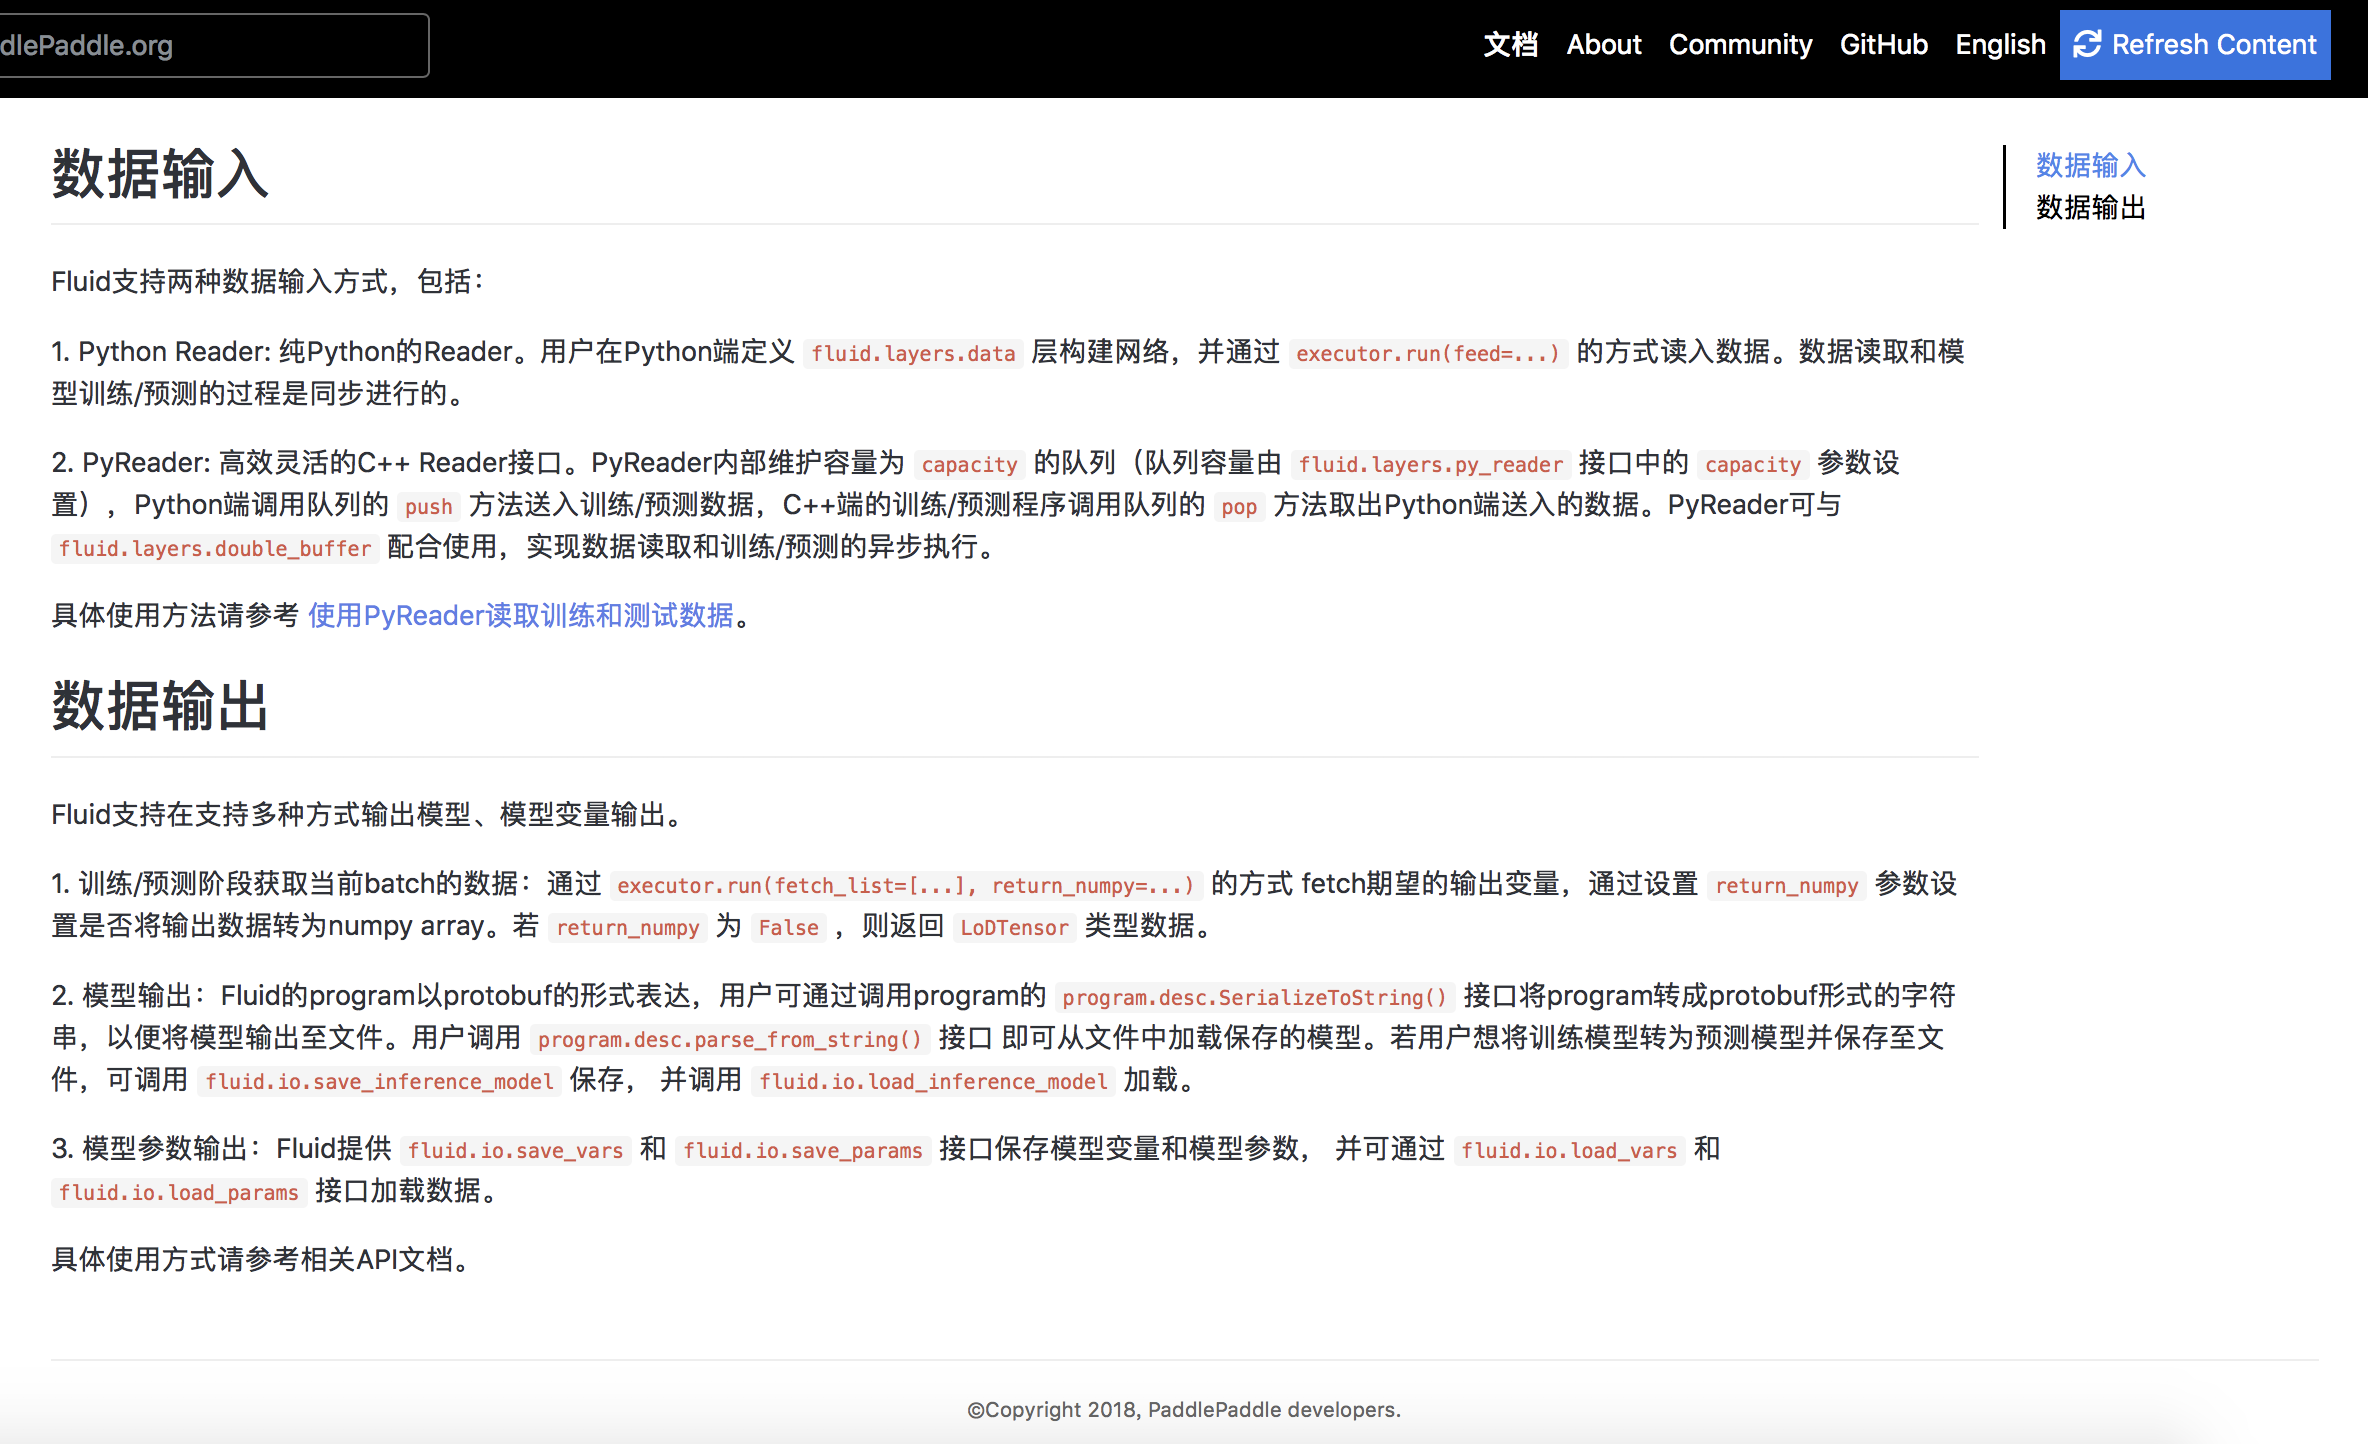Click the program.desc.SerializeToString() code snippet
The width and height of the screenshot is (2368, 1444).
[1254, 997]
